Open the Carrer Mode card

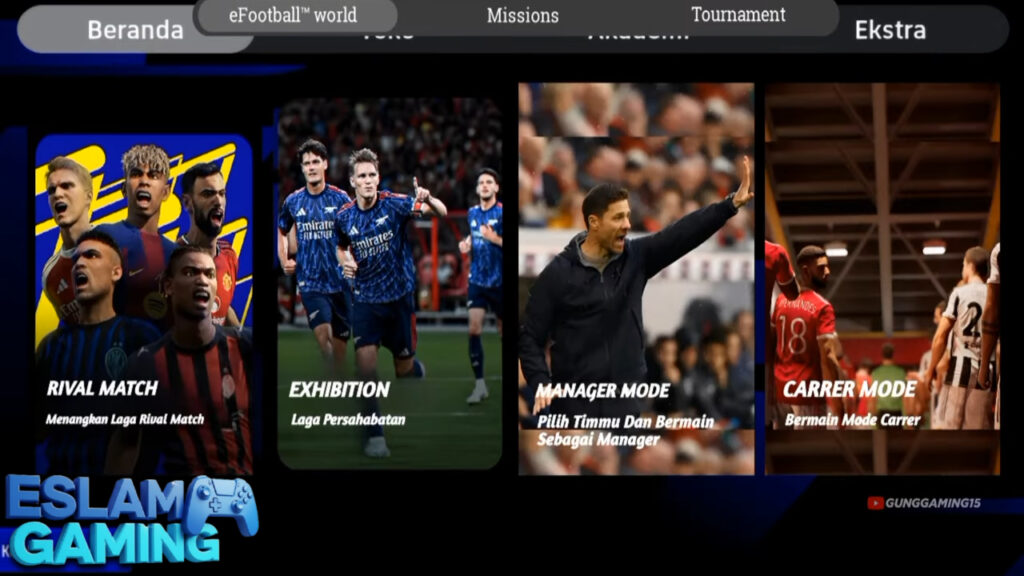point(882,279)
